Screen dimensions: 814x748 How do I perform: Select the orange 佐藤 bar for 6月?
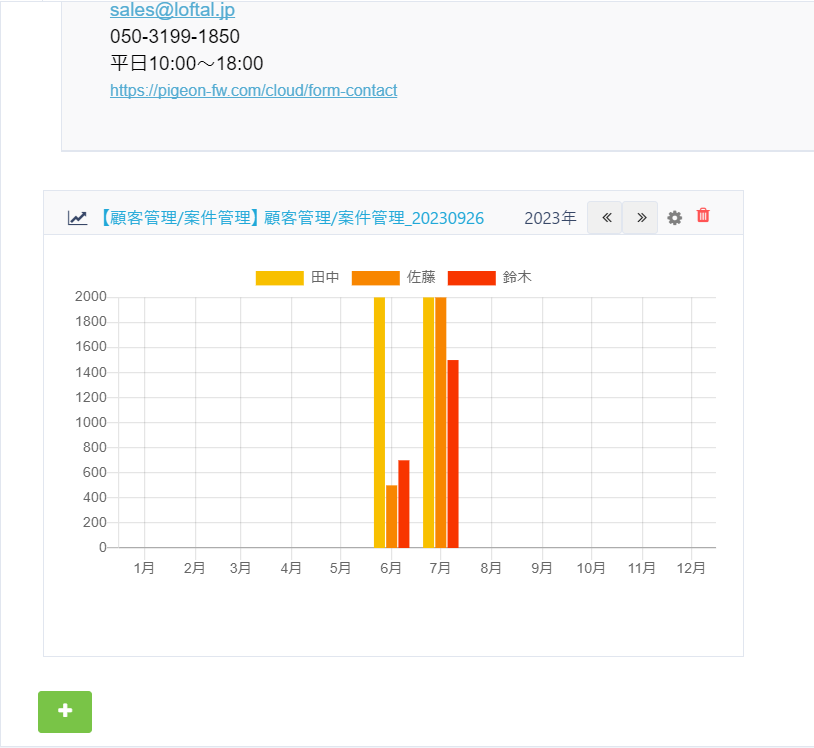click(x=392, y=516)
